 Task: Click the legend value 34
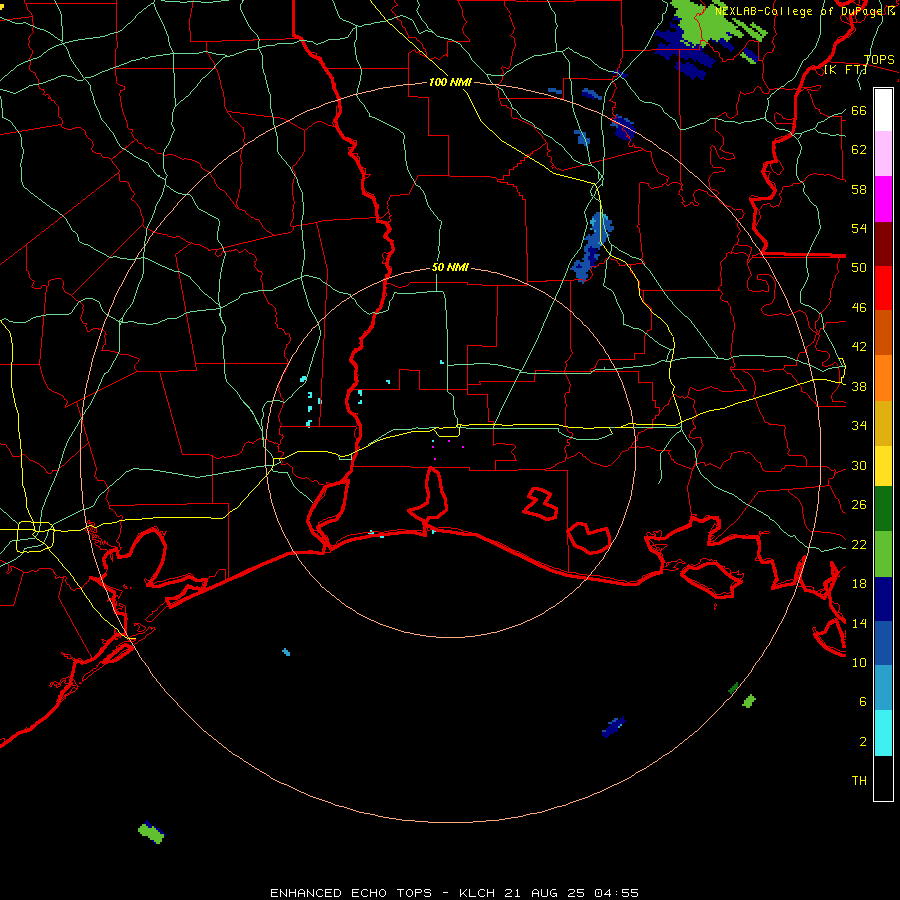[x=859, y=425]
